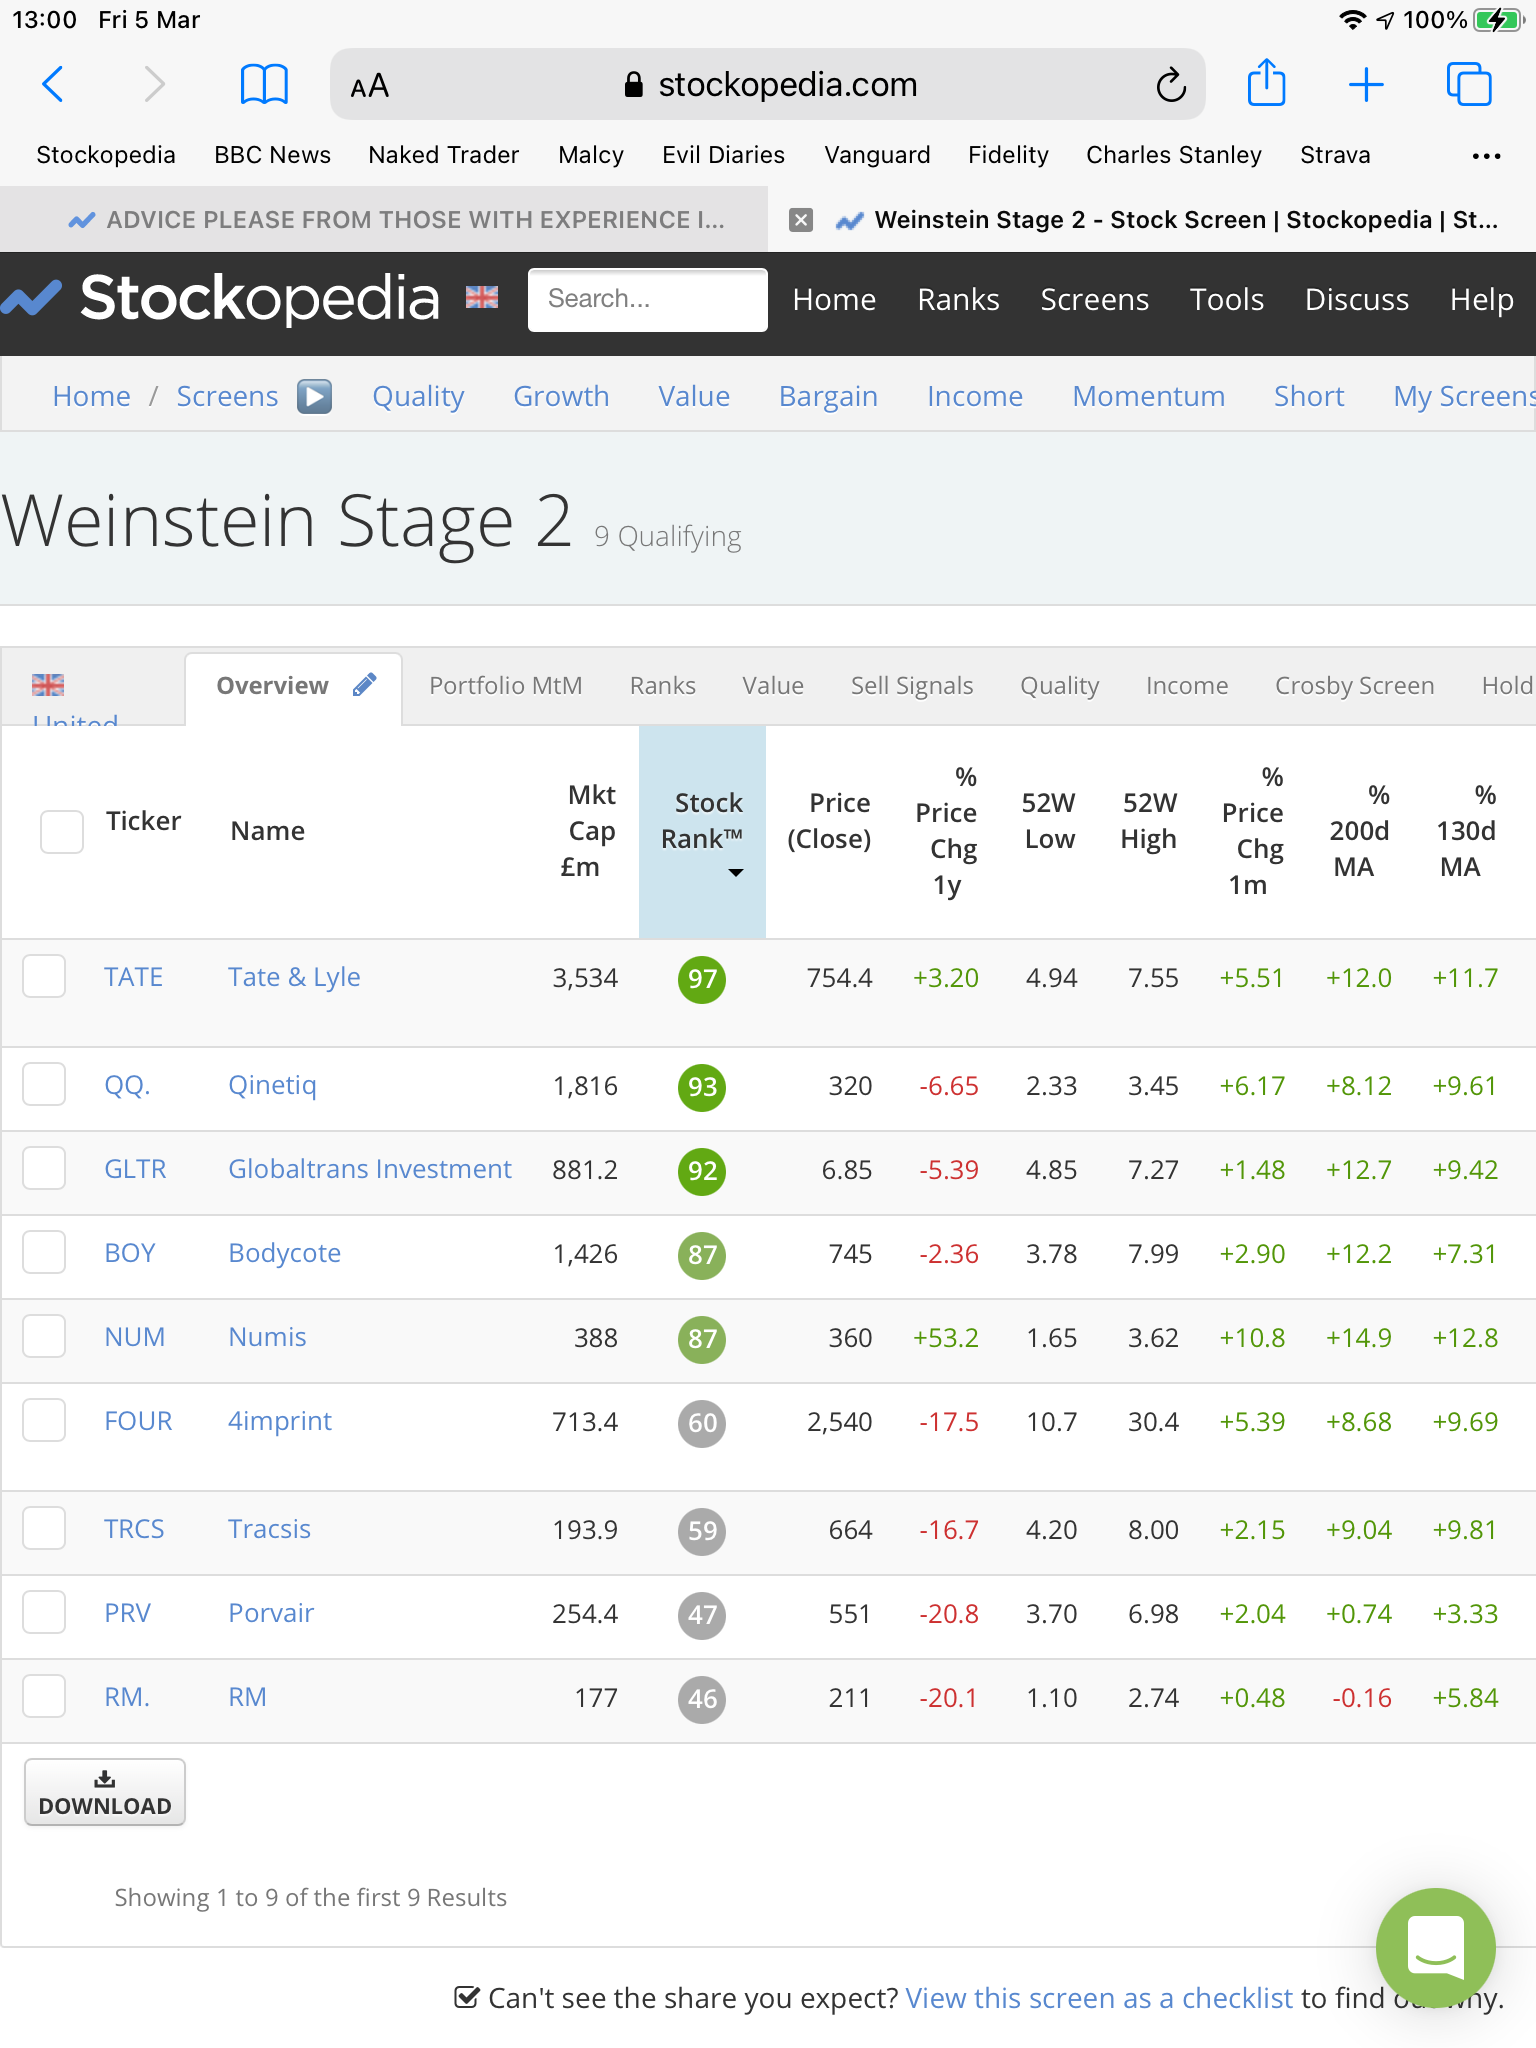Click the screens play arrow icon

click(x=314, y=397)
